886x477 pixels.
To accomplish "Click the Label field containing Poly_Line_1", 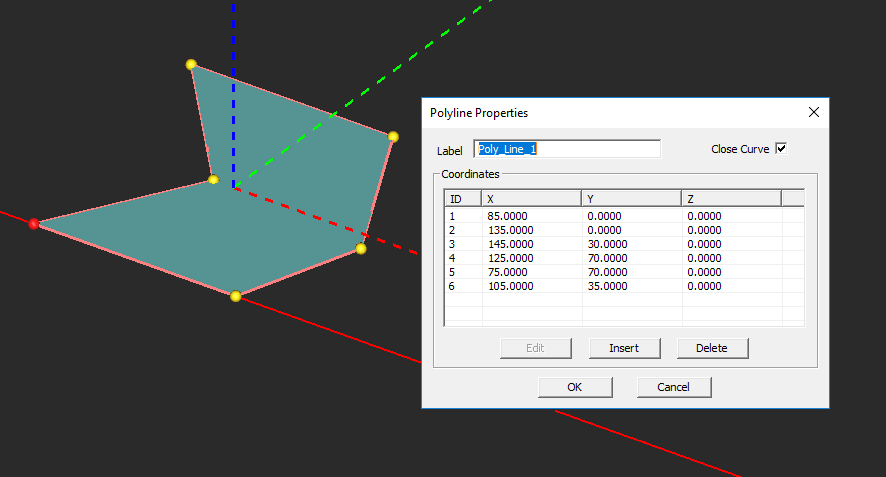I will pyautogui.click(x=566, y=149).
